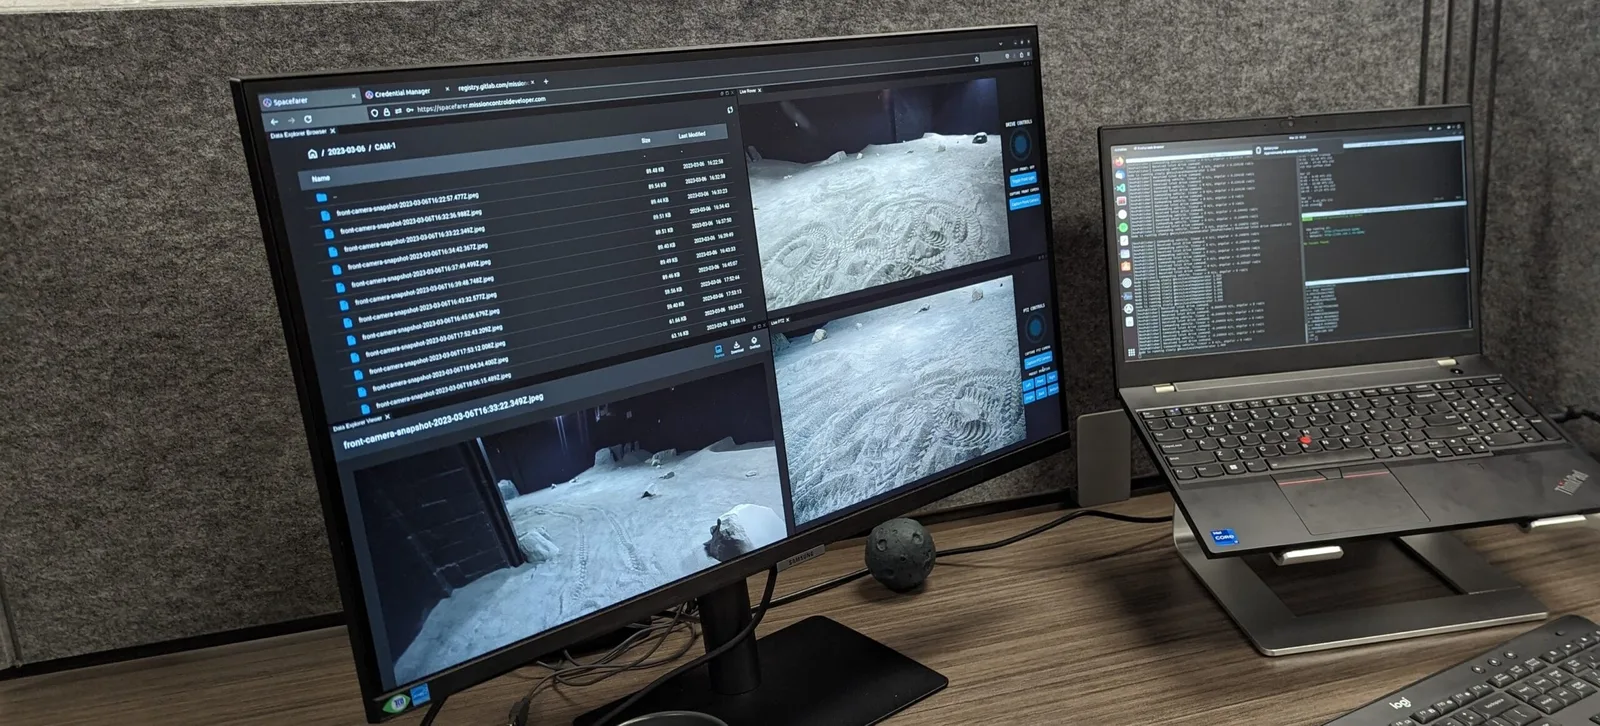Switch to the Spacefarer browser tab
The image size is (1600, 726).
(x=309, y=100)
